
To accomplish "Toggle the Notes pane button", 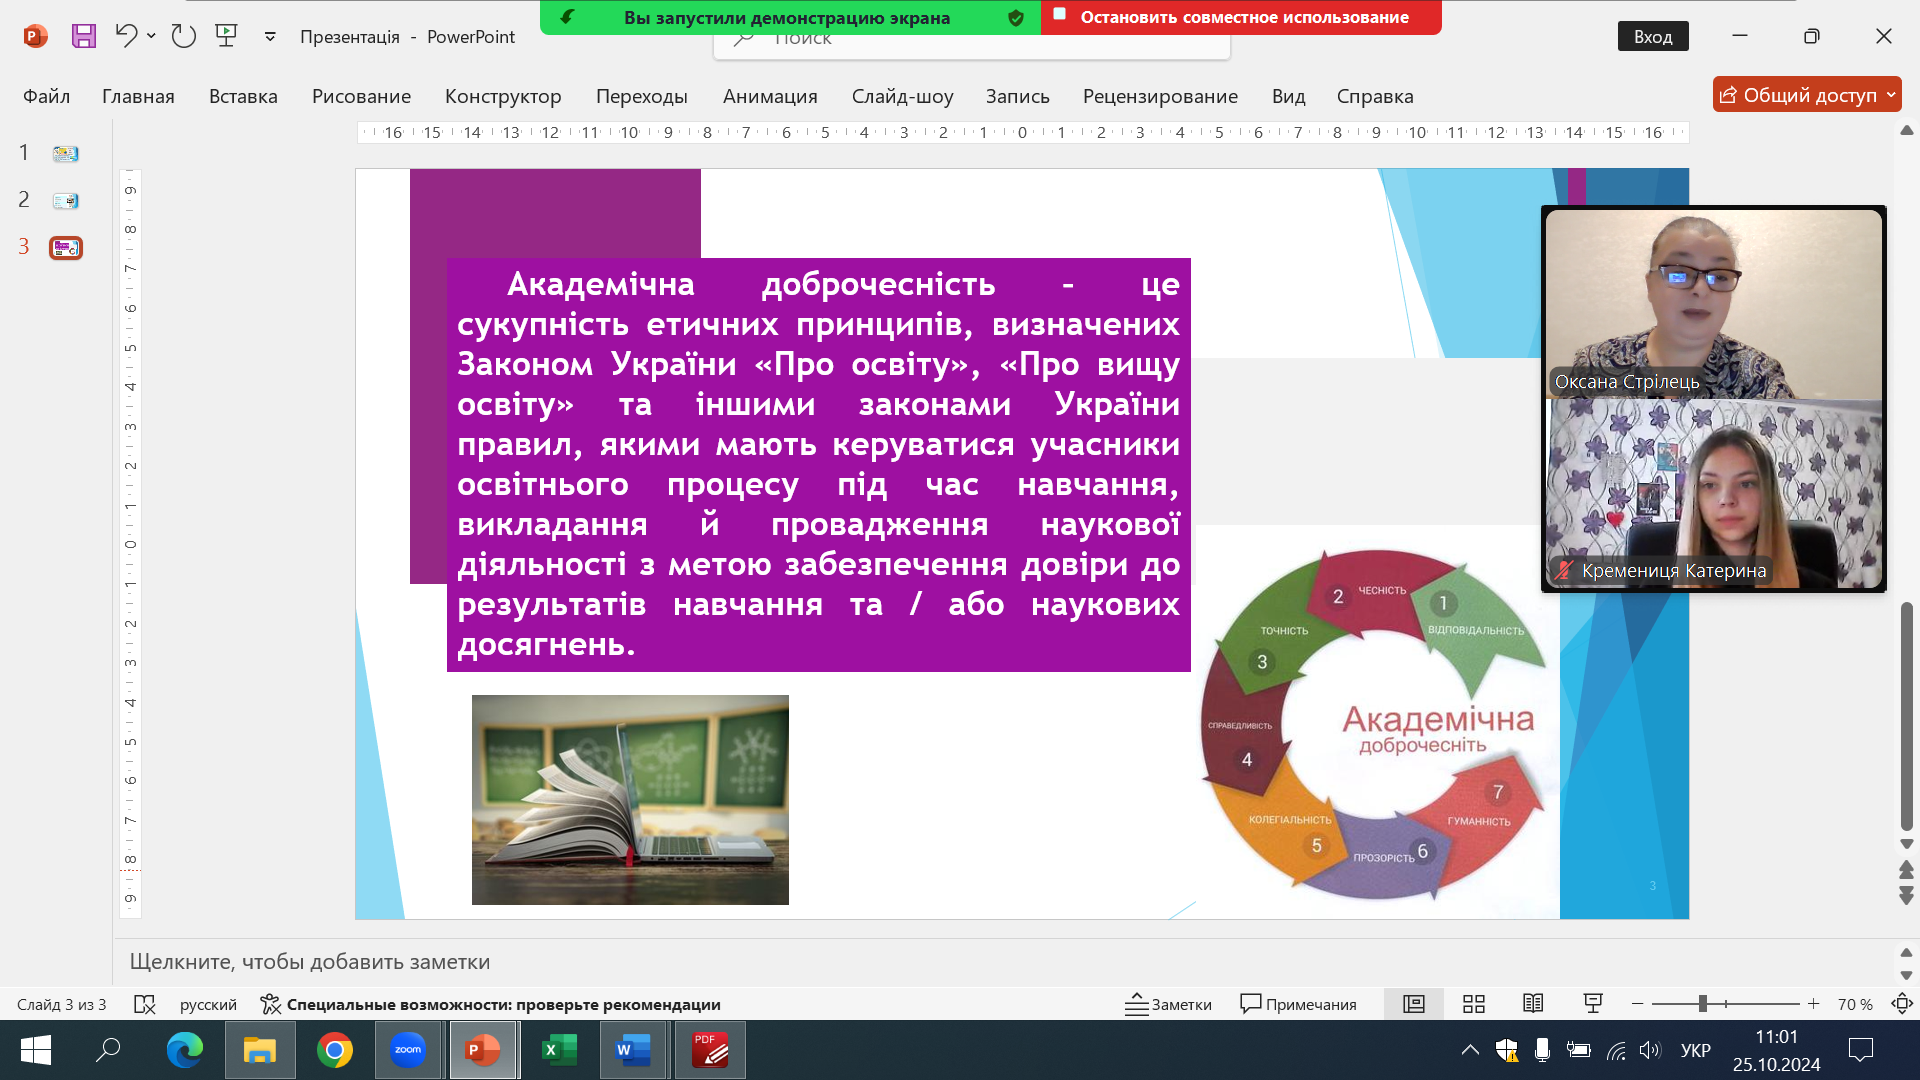I will (1168, 1004).
